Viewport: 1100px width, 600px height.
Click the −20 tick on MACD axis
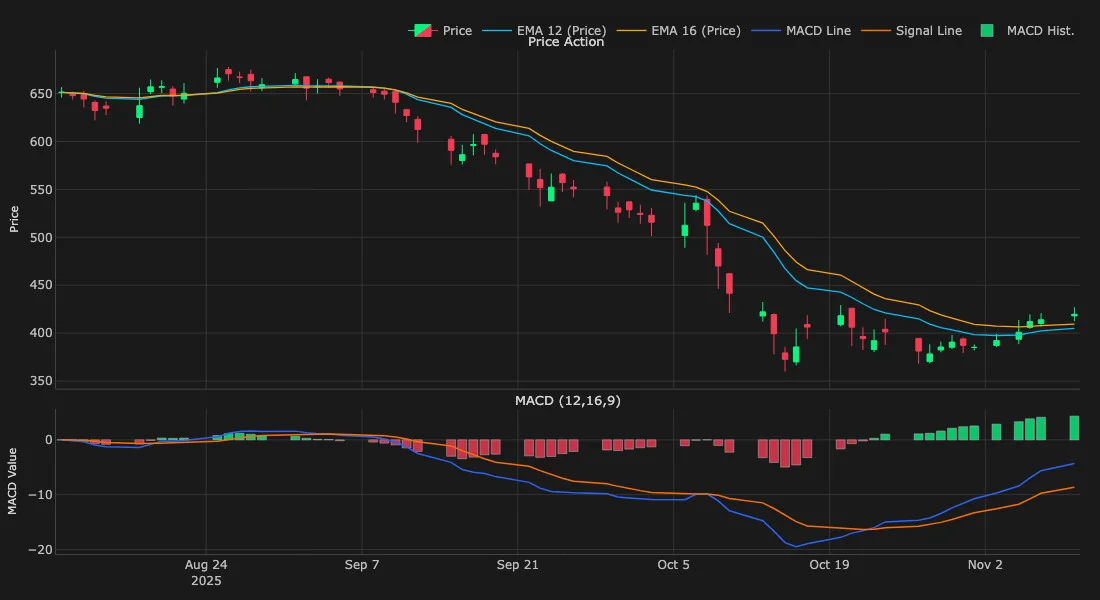coord(41,550)
